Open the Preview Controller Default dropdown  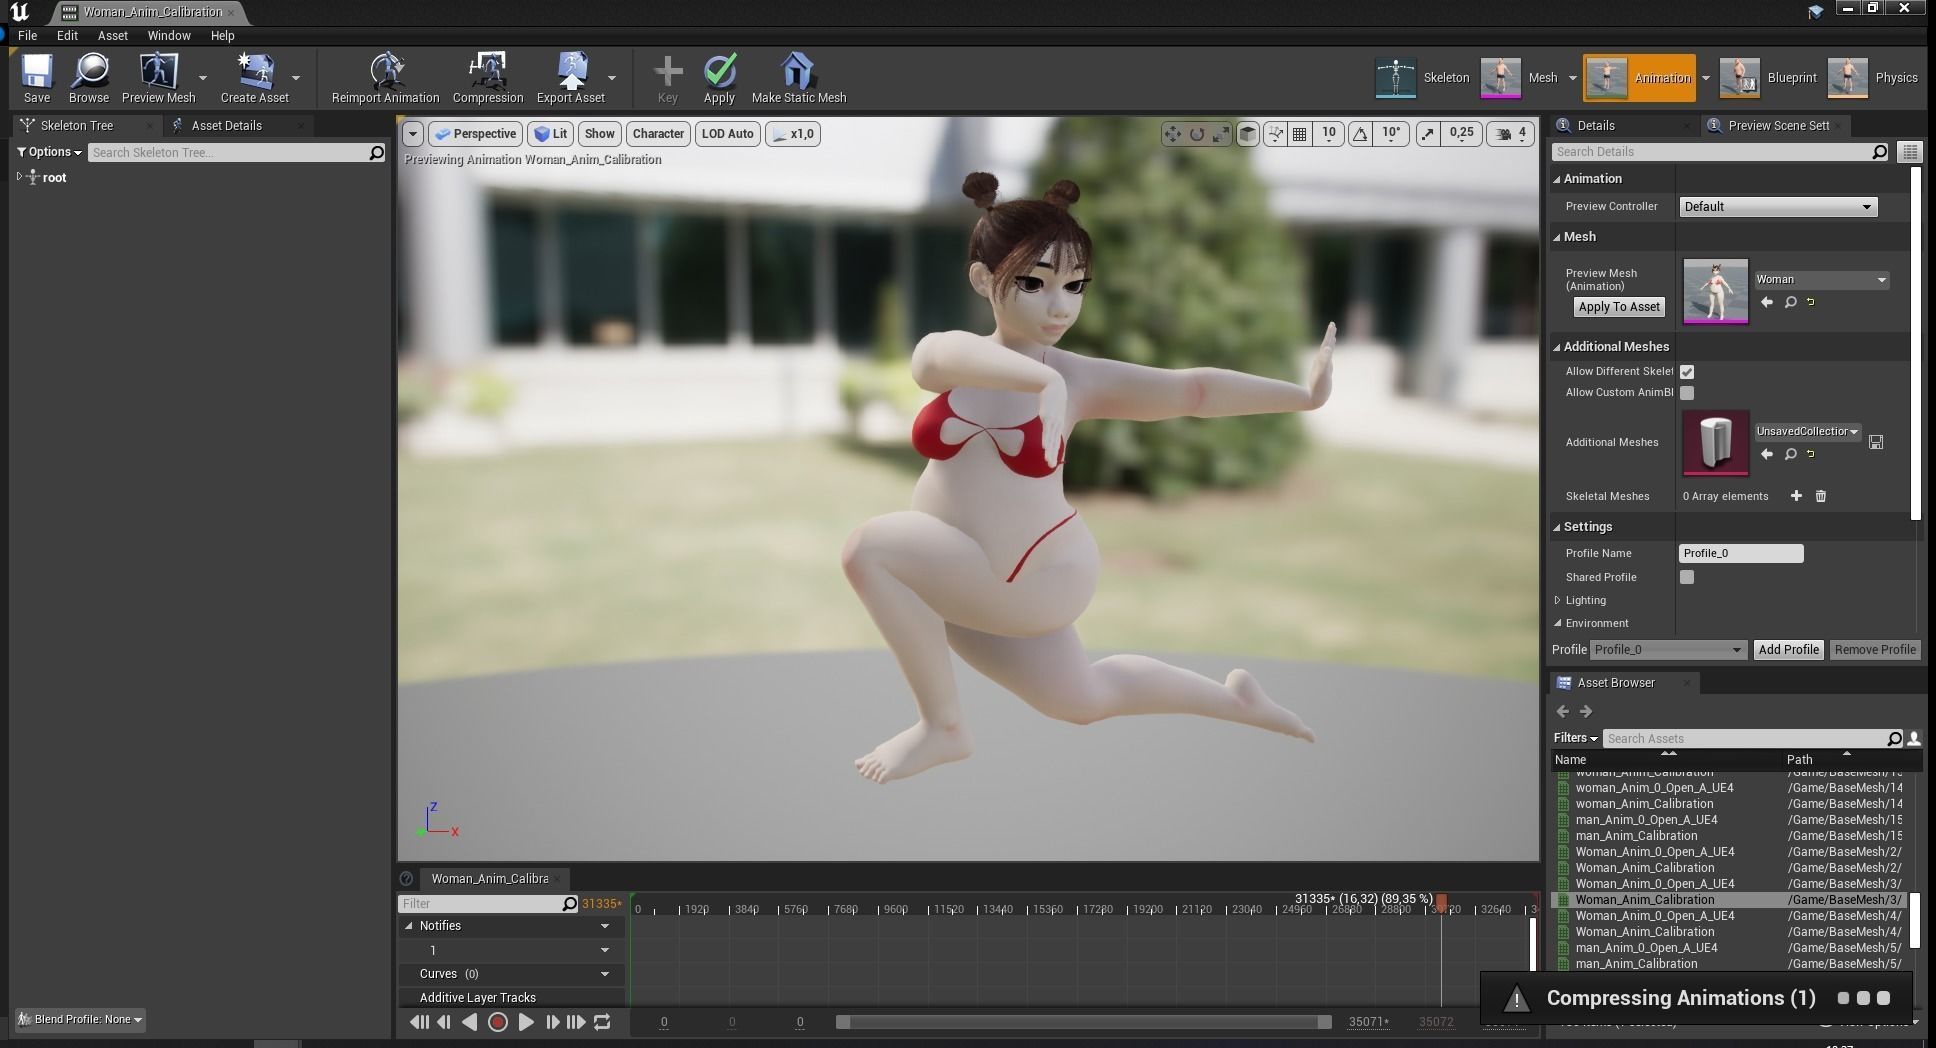(x=1777, y=207)
